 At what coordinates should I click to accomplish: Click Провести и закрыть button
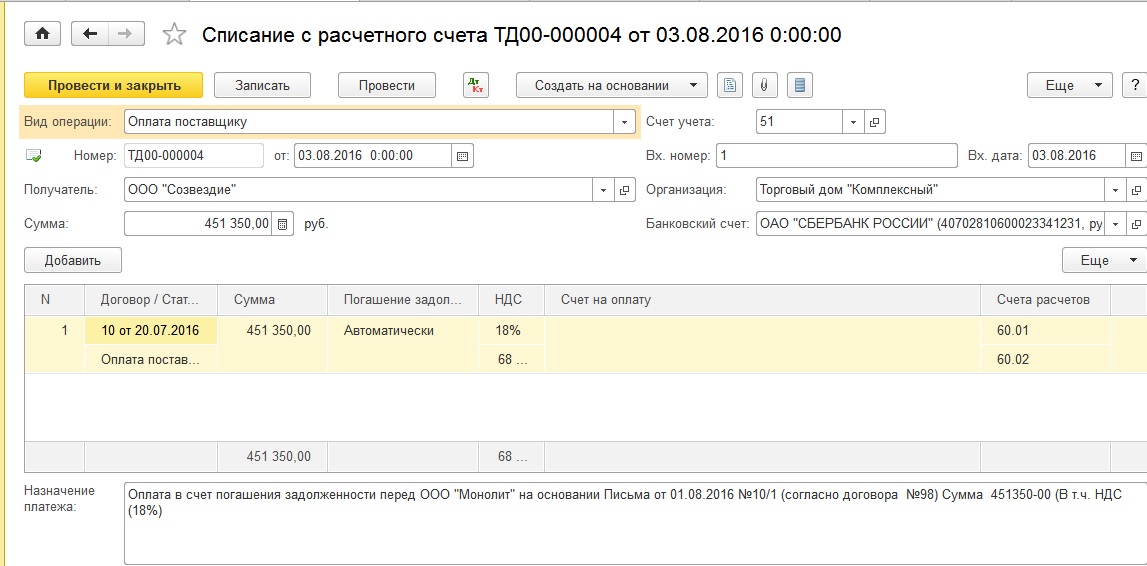pyautogui.click(x=113, y=85)
